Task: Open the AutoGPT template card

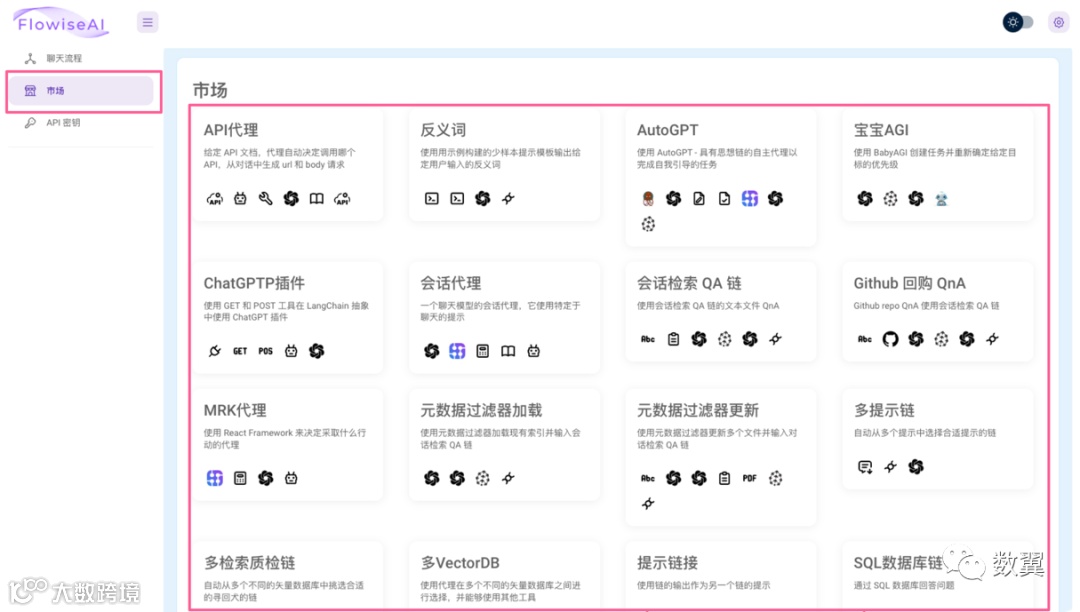Action: pos(721,178)
